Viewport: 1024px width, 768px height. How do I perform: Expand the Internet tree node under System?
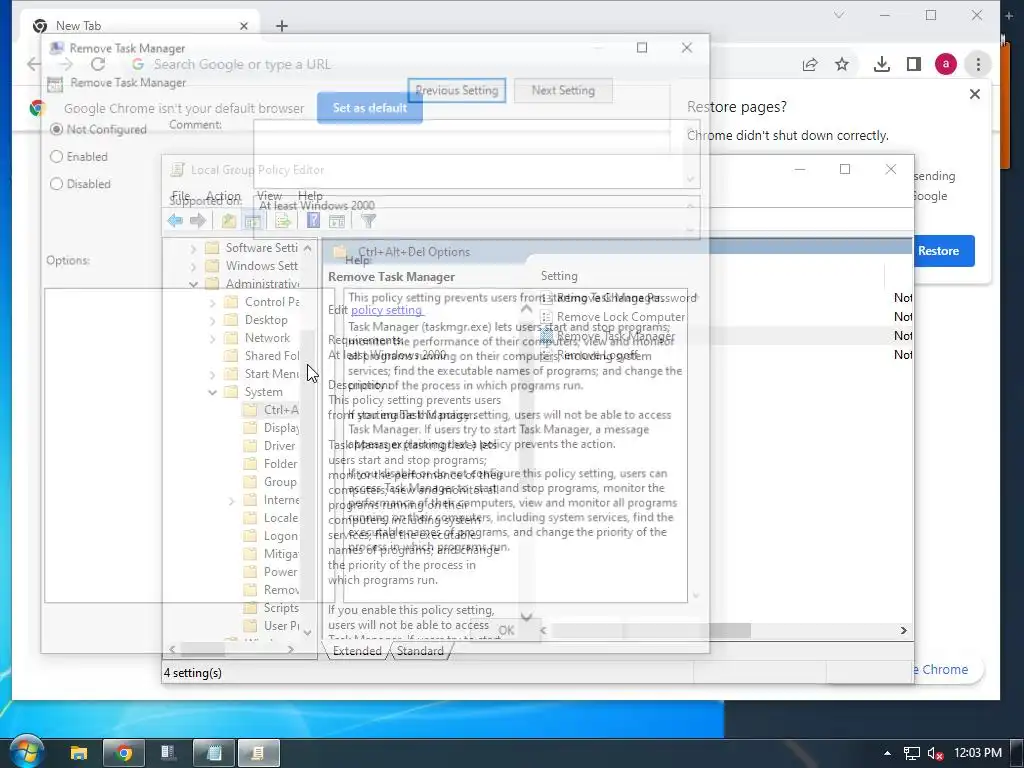pos(231,500)
